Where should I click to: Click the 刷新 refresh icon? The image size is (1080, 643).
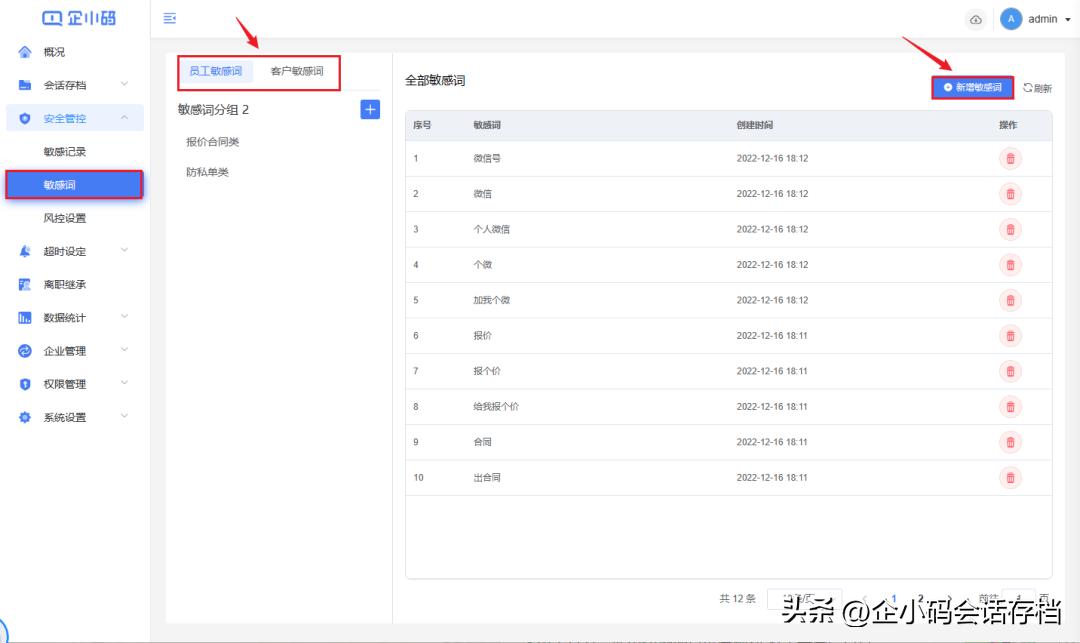point(1040,88)
